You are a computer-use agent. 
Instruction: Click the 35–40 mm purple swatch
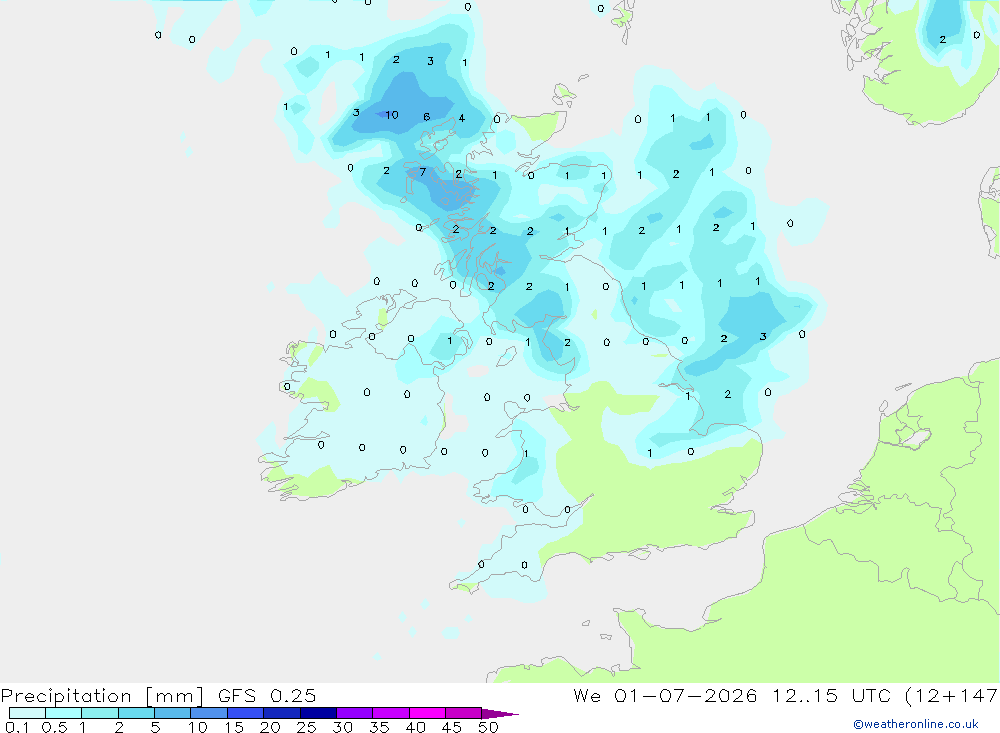(x=391, y=713)
